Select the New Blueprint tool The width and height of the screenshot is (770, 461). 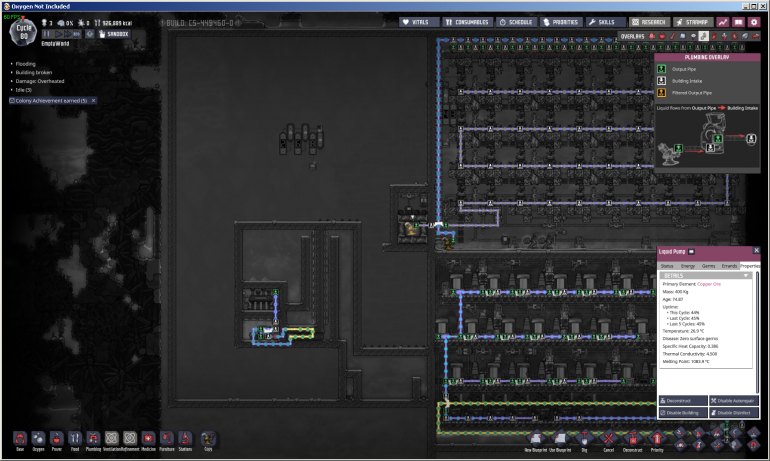535,439
